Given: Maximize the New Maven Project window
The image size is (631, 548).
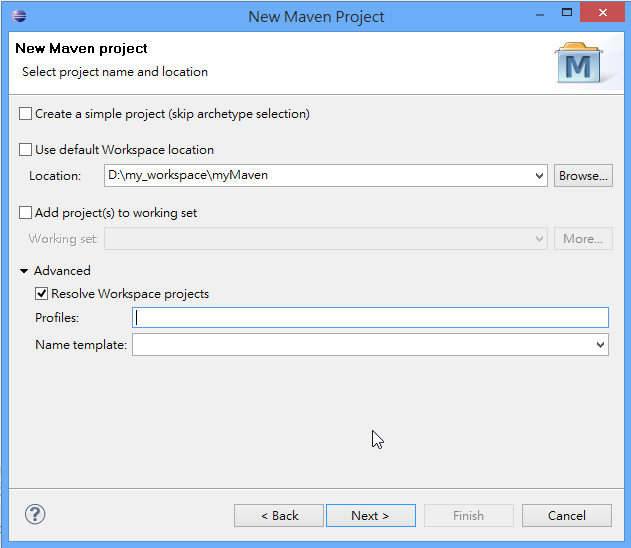Looking at the screenshot, I should click(567, 13).
